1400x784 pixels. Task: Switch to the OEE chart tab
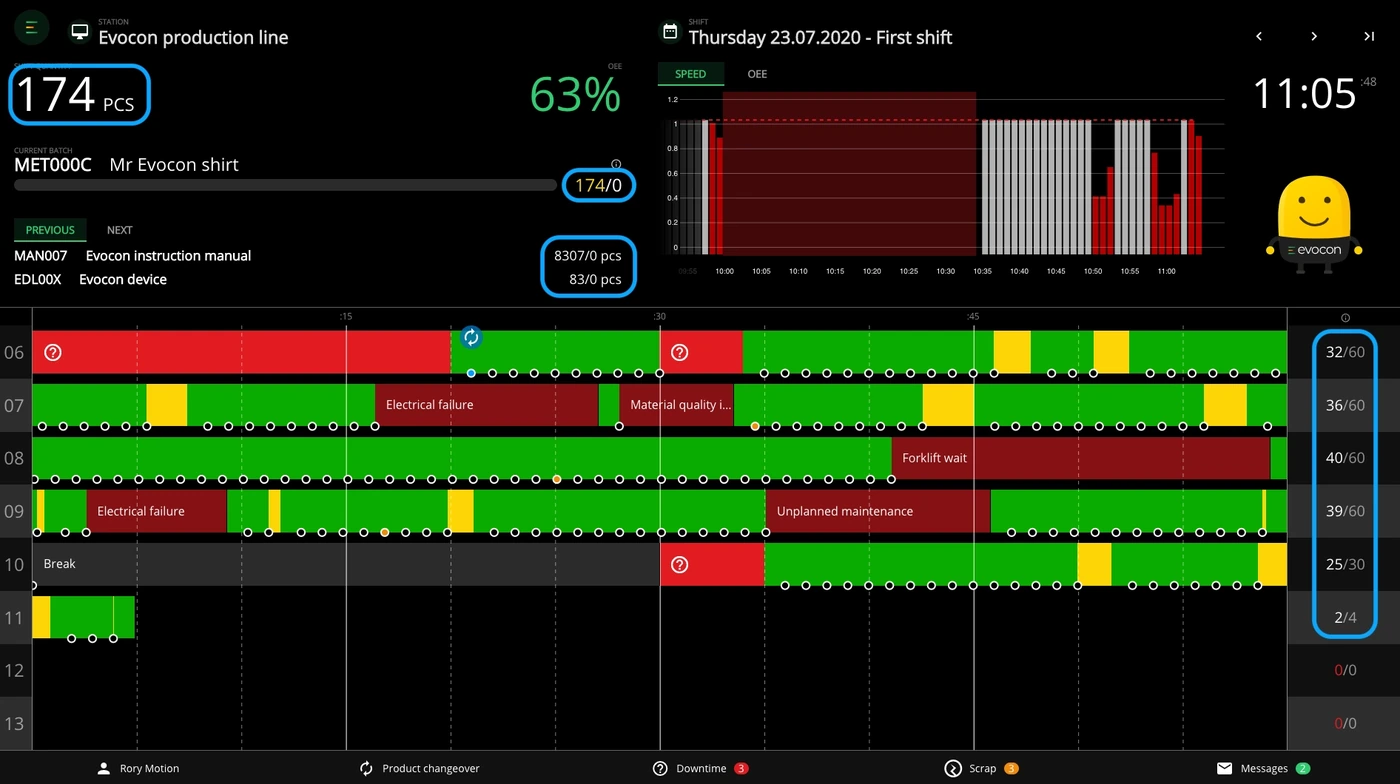coord(757,74)
